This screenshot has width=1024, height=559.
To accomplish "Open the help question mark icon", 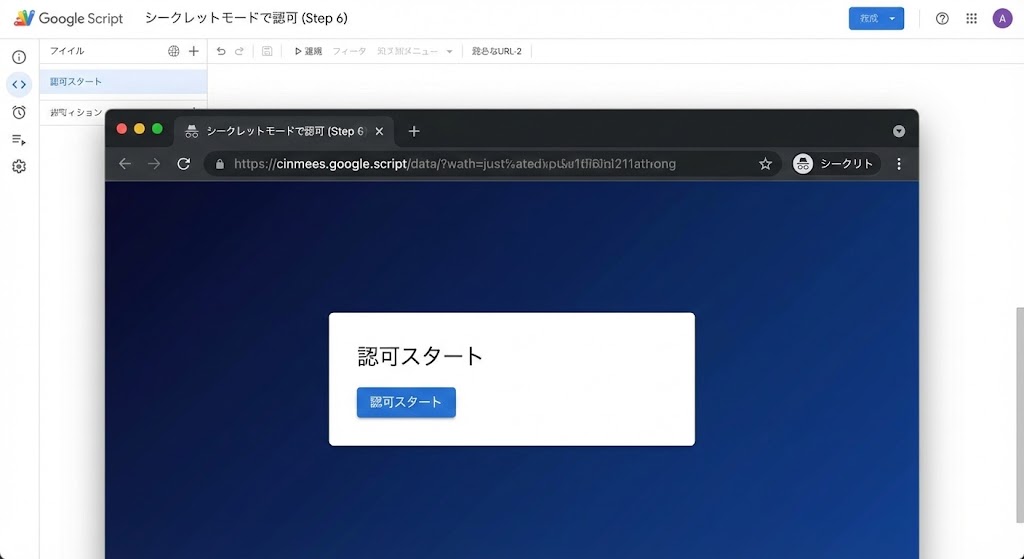I will (x=942, y=19).
